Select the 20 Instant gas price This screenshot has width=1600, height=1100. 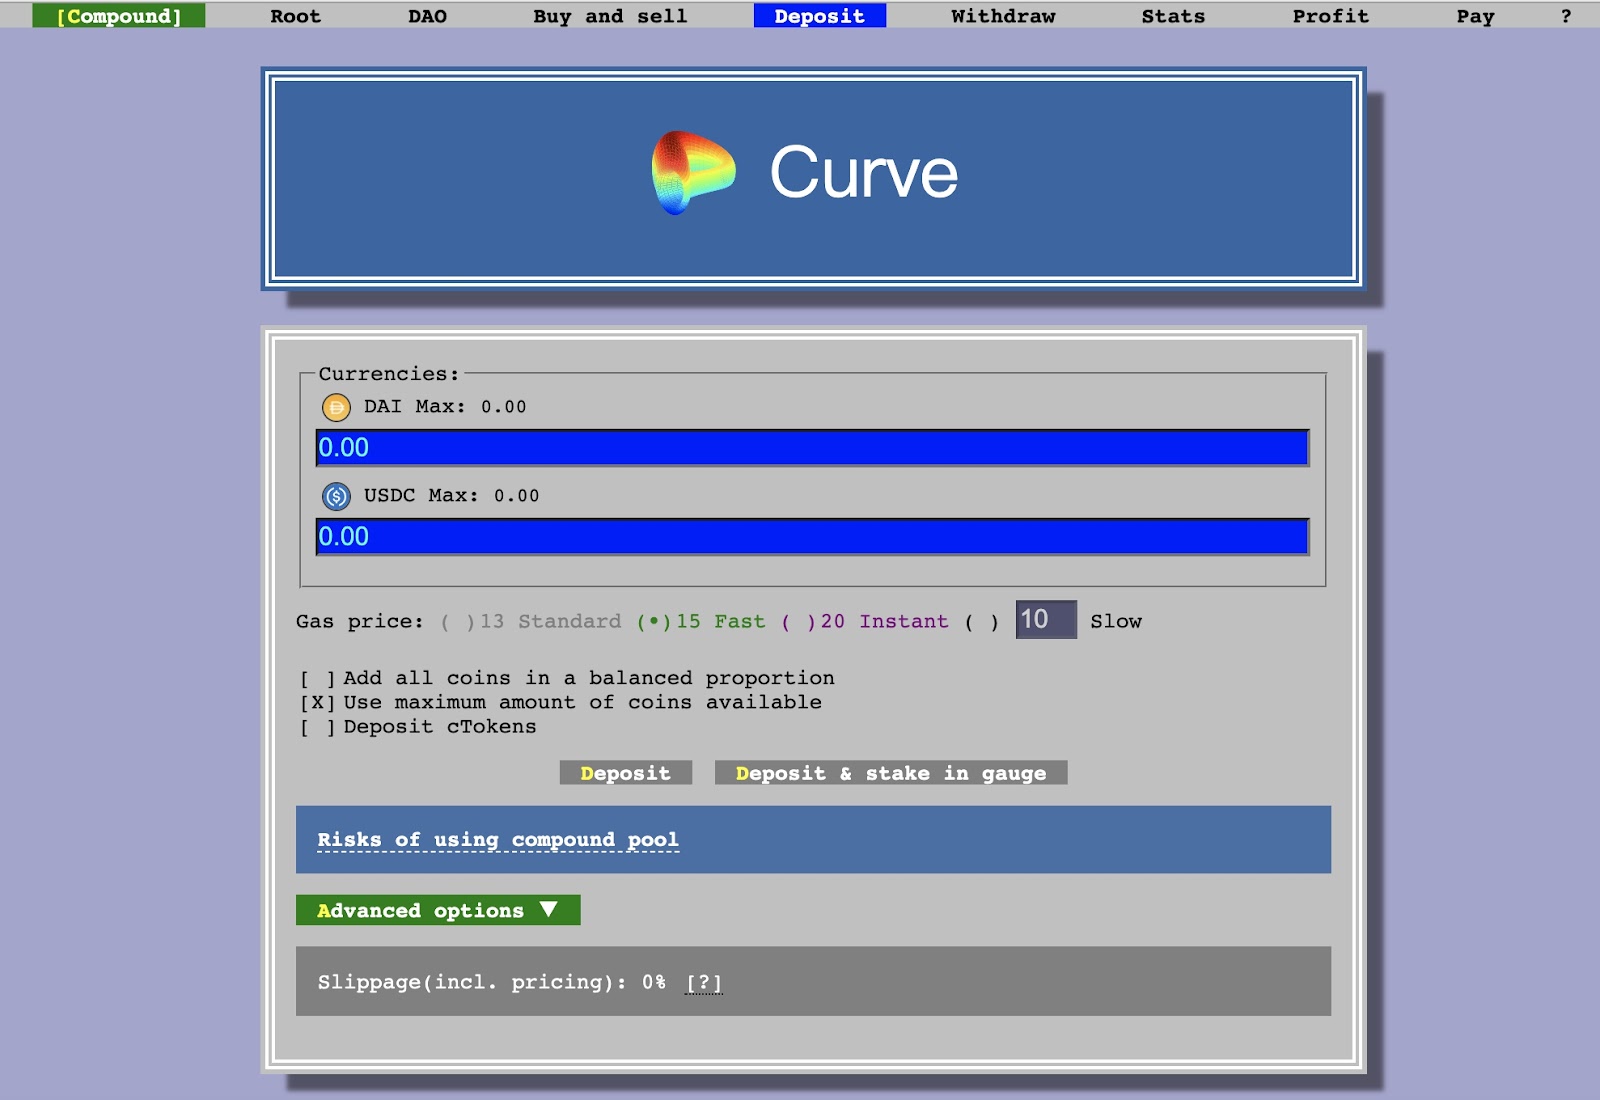coord(865,622)
